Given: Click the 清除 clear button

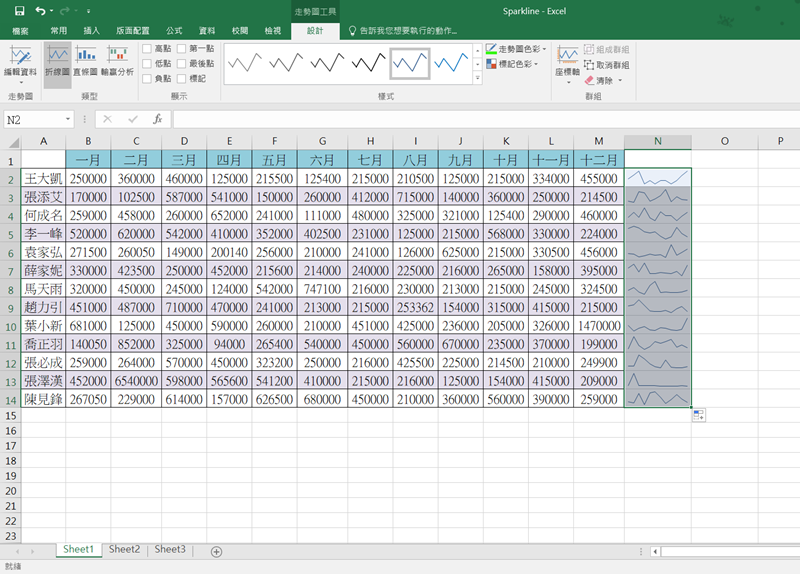Looking at the screenshot, I should pos(602,80).
